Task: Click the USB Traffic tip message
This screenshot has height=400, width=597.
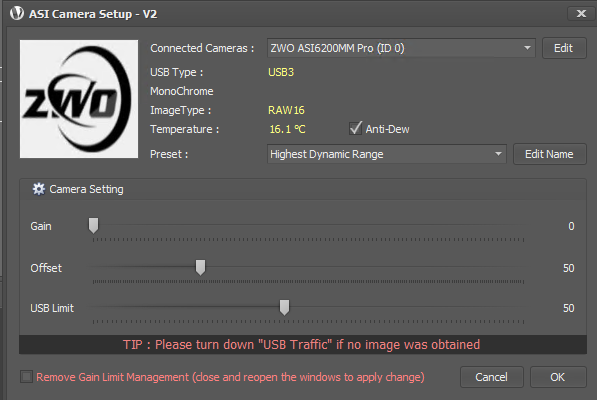Action: tap(301, 344)
